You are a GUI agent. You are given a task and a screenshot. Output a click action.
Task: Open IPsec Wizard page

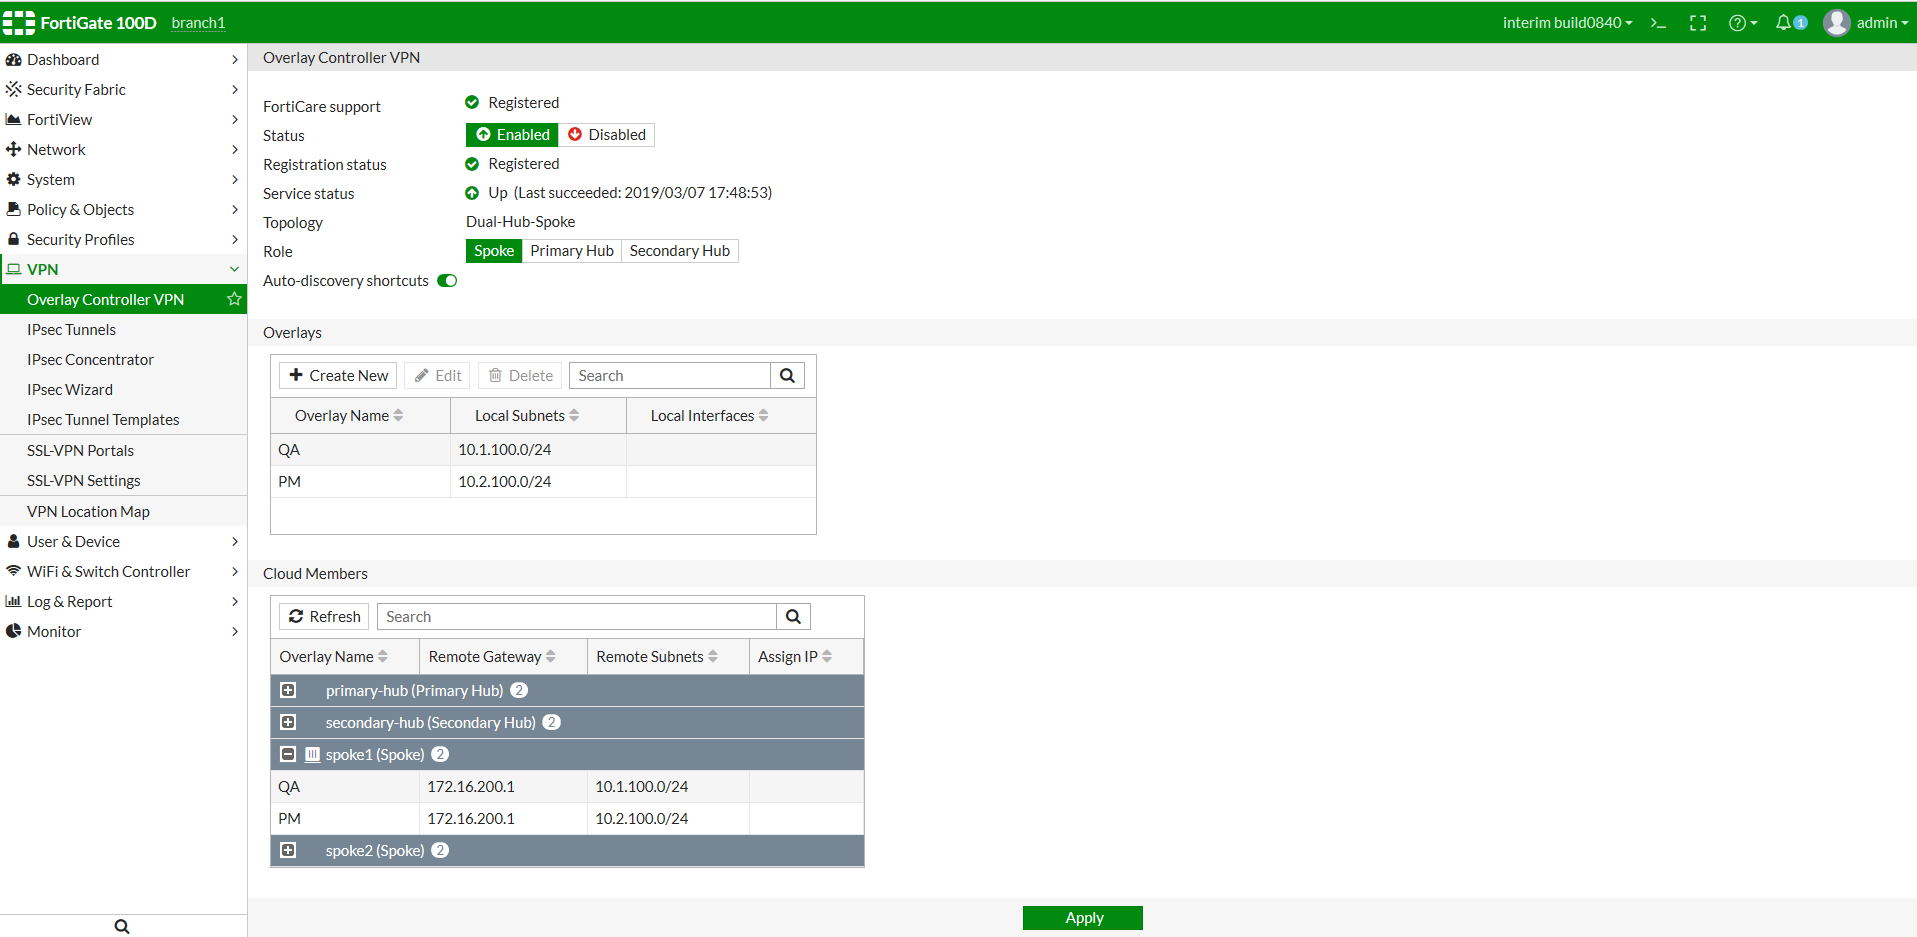click(70, 390)
